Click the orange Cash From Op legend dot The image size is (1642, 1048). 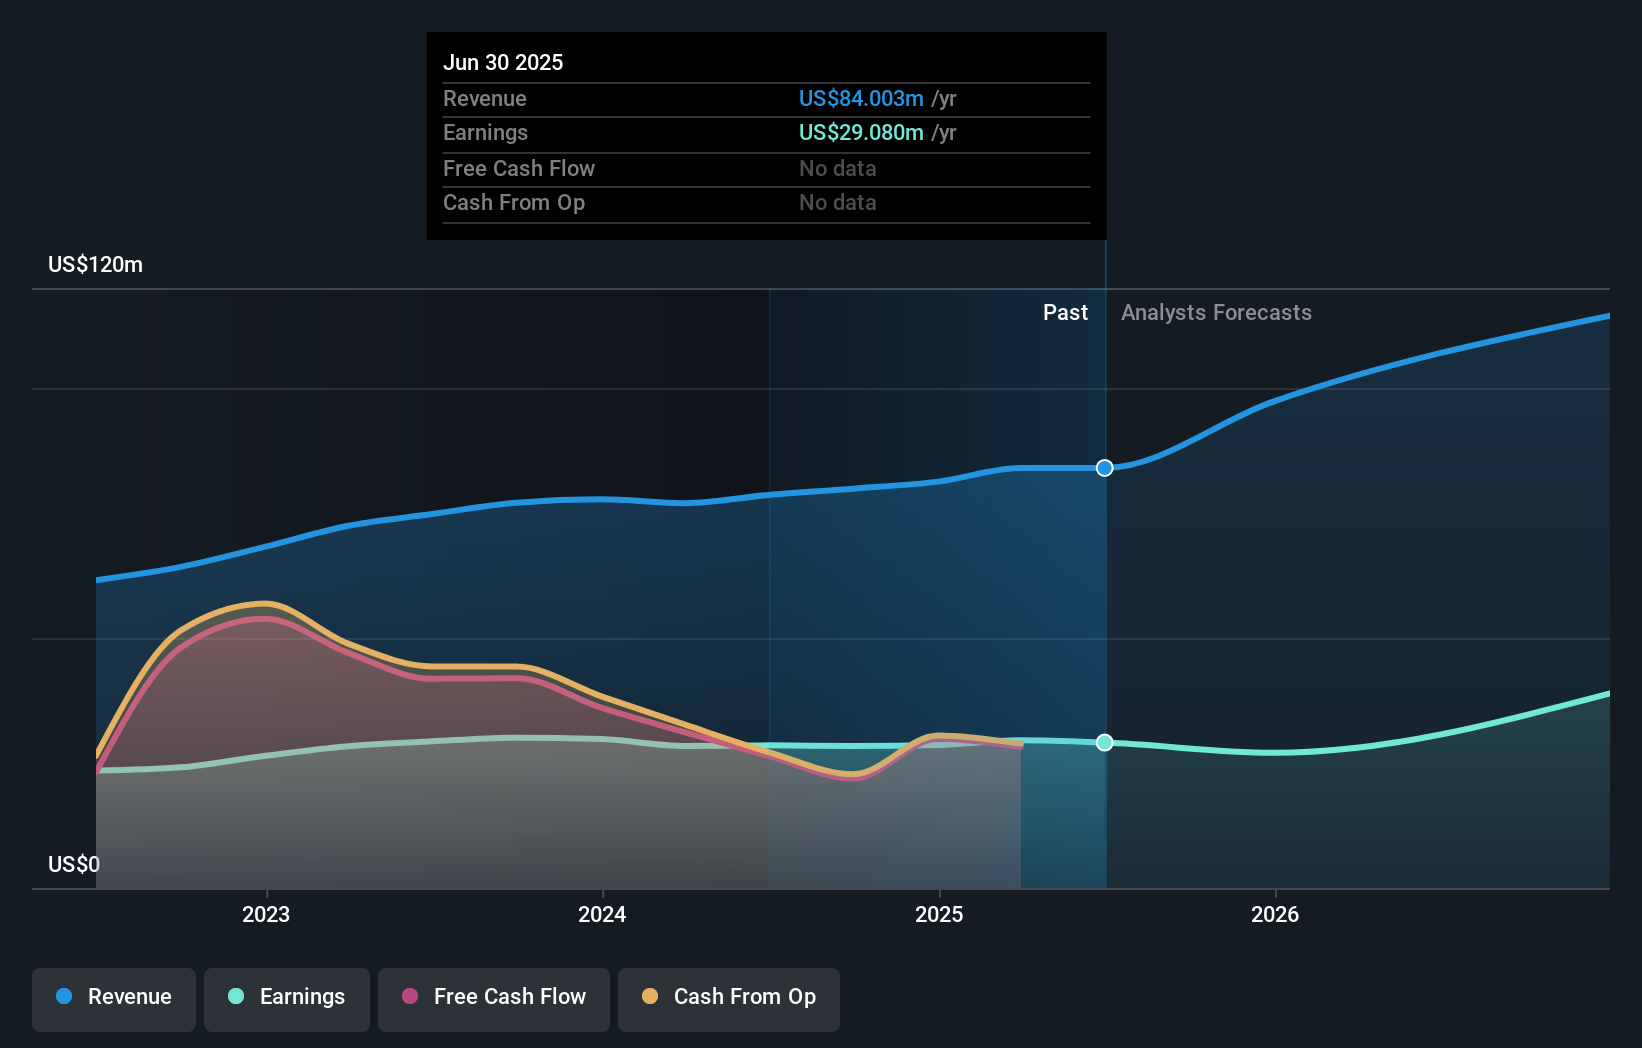pyautogui.click(x=650, y=997)
